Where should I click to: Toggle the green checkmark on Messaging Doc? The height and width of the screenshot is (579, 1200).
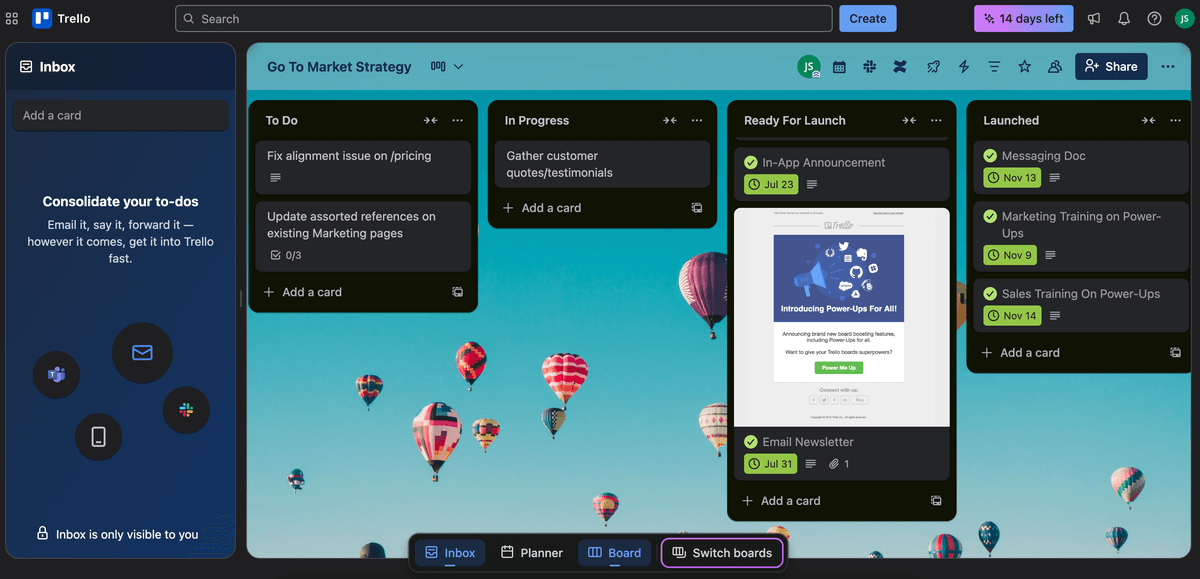click(x=992, y=155)
